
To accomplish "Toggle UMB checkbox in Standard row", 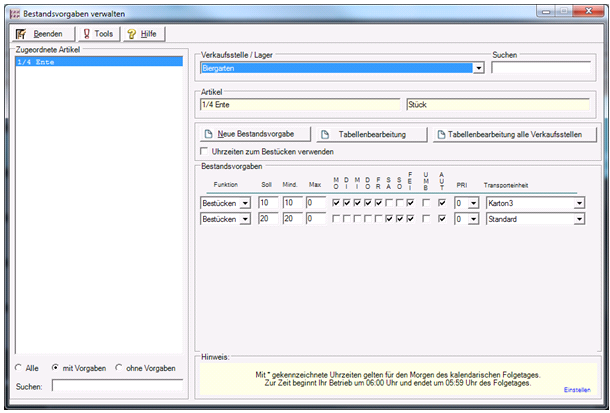I will [426, 219].
